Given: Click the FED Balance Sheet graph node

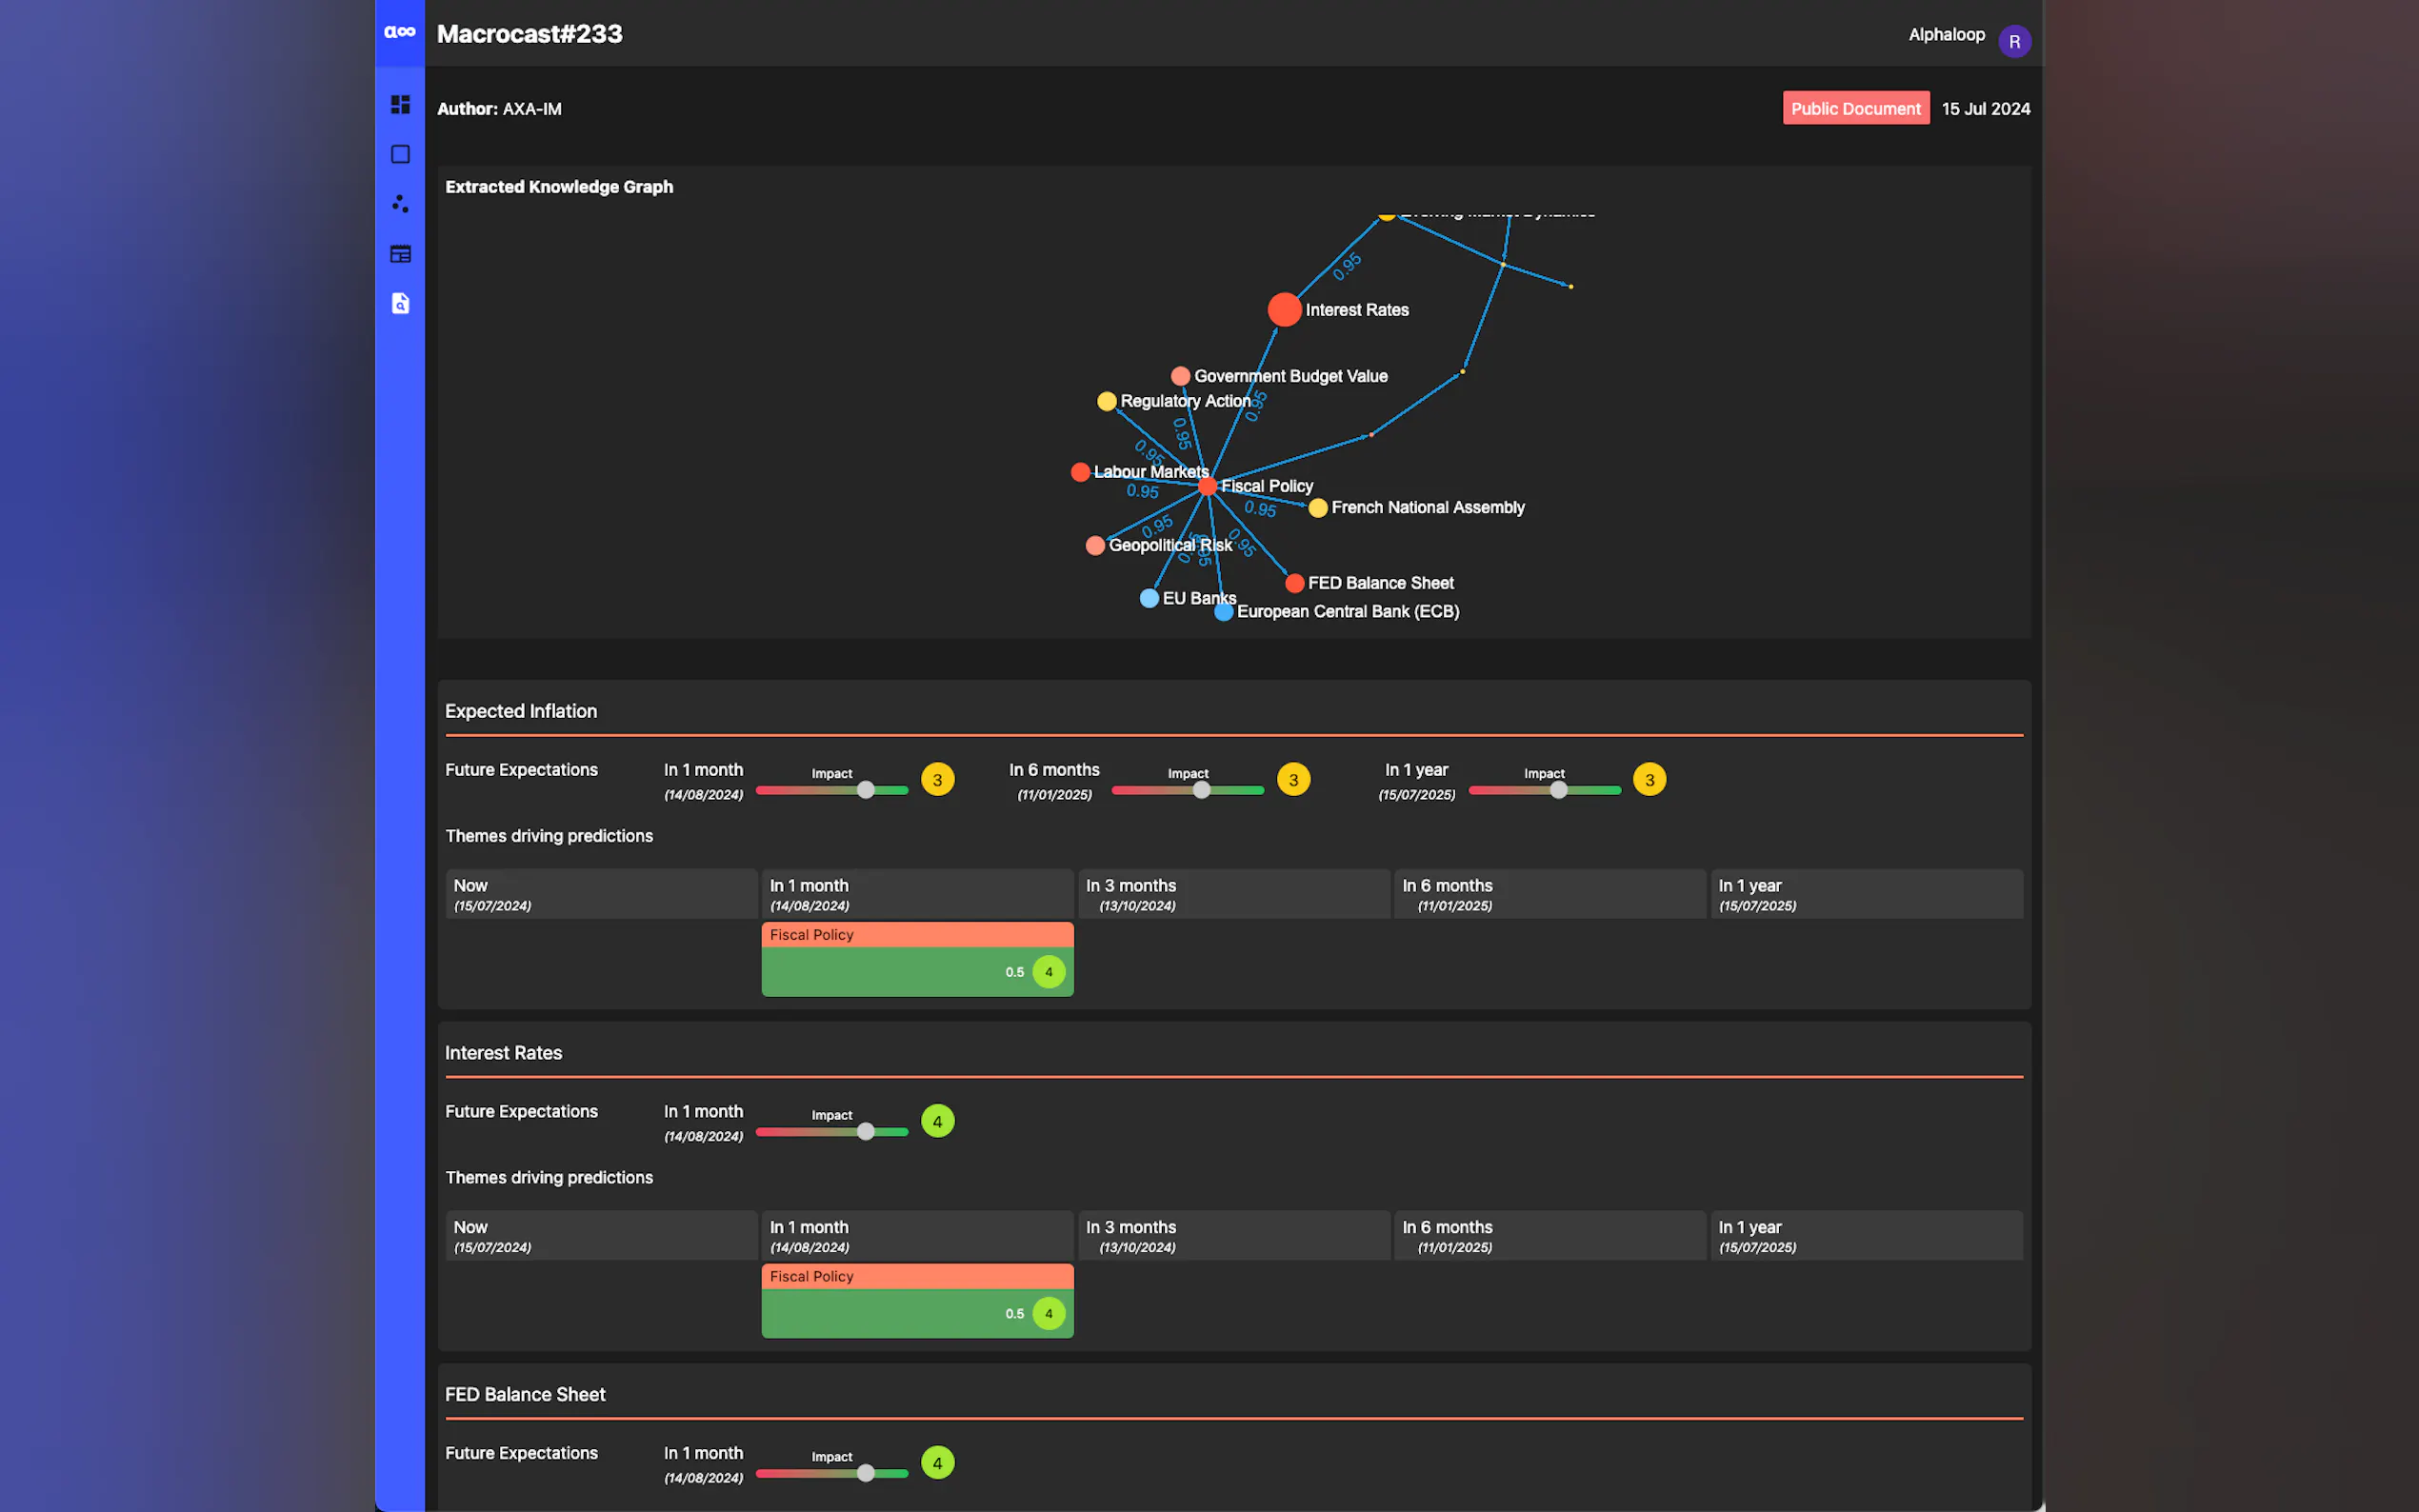Looking at the screenshot, I should (x=1294, y=583).
